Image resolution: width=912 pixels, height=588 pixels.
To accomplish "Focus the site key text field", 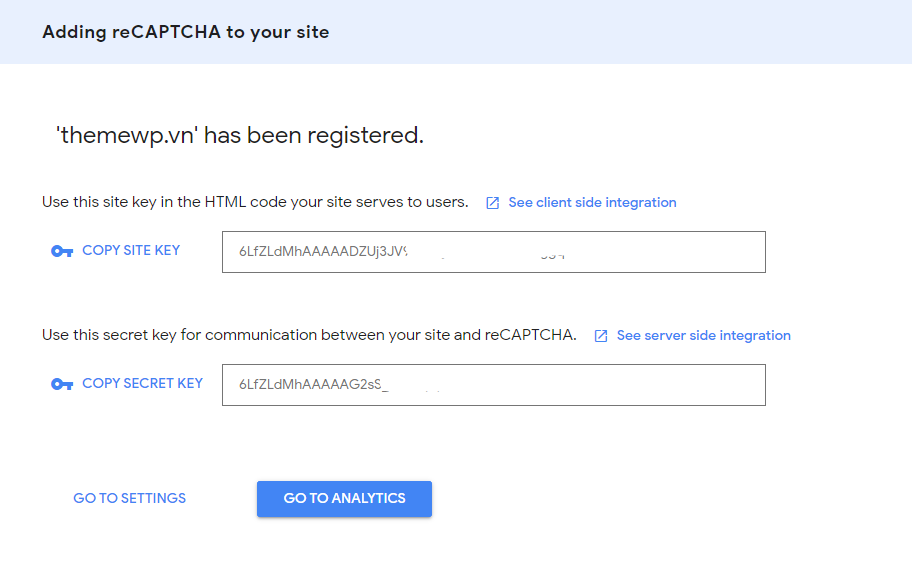I will pos(493,252).
